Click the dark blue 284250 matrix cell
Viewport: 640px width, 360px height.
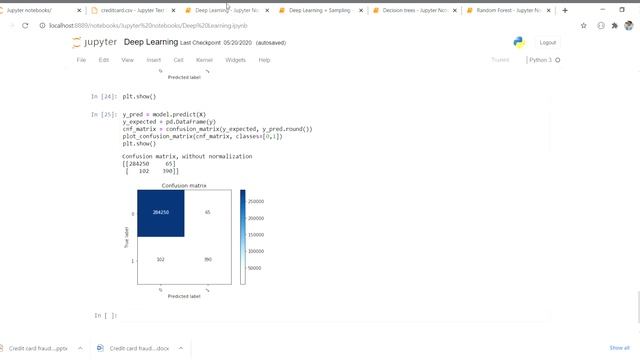tap(161, 213)
